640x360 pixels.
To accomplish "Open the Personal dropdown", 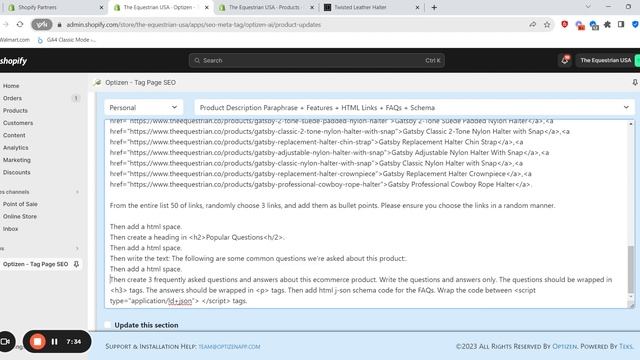I will click(x=143, y=108).
